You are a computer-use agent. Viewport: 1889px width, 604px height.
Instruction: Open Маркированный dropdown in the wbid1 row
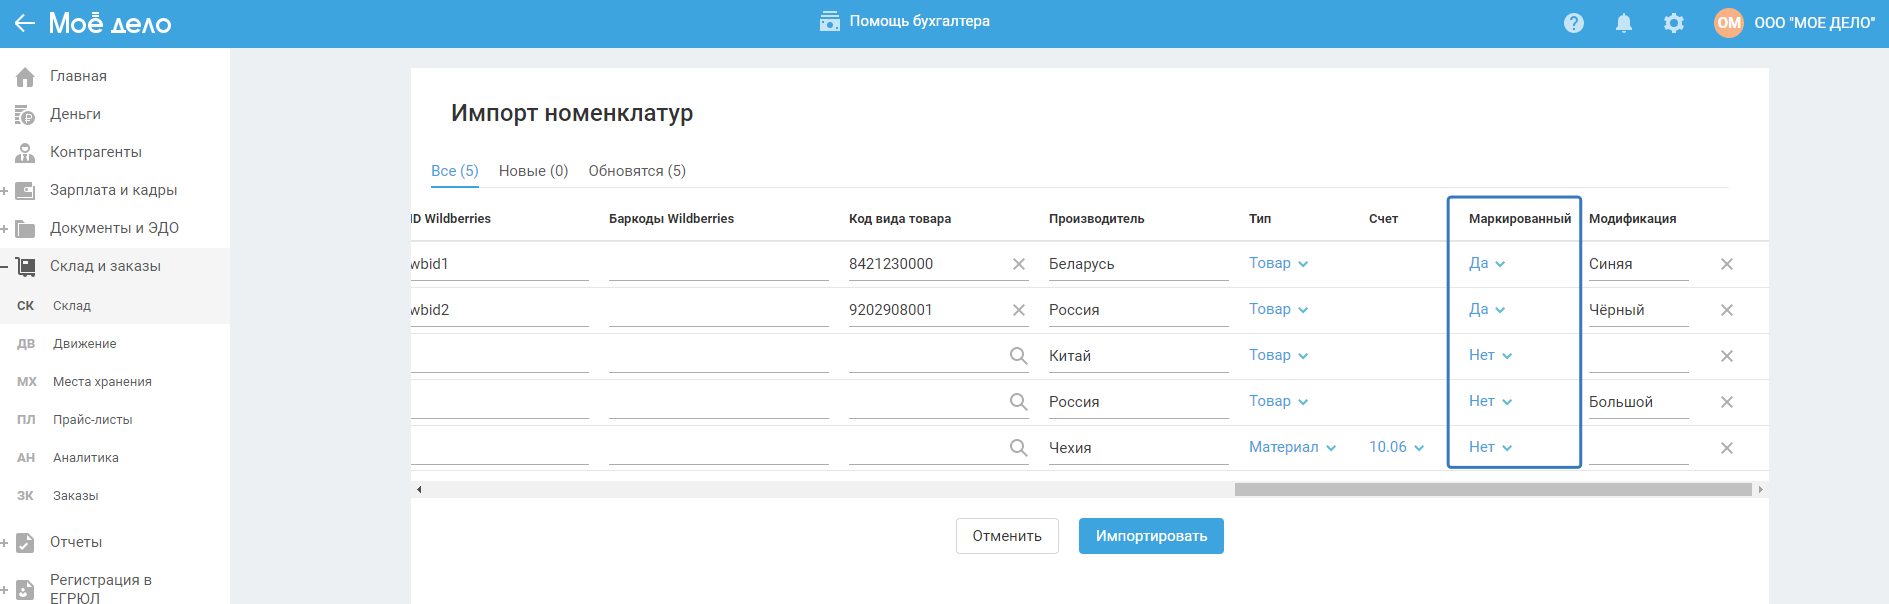pyautogui.click(x=1487, y=264)
